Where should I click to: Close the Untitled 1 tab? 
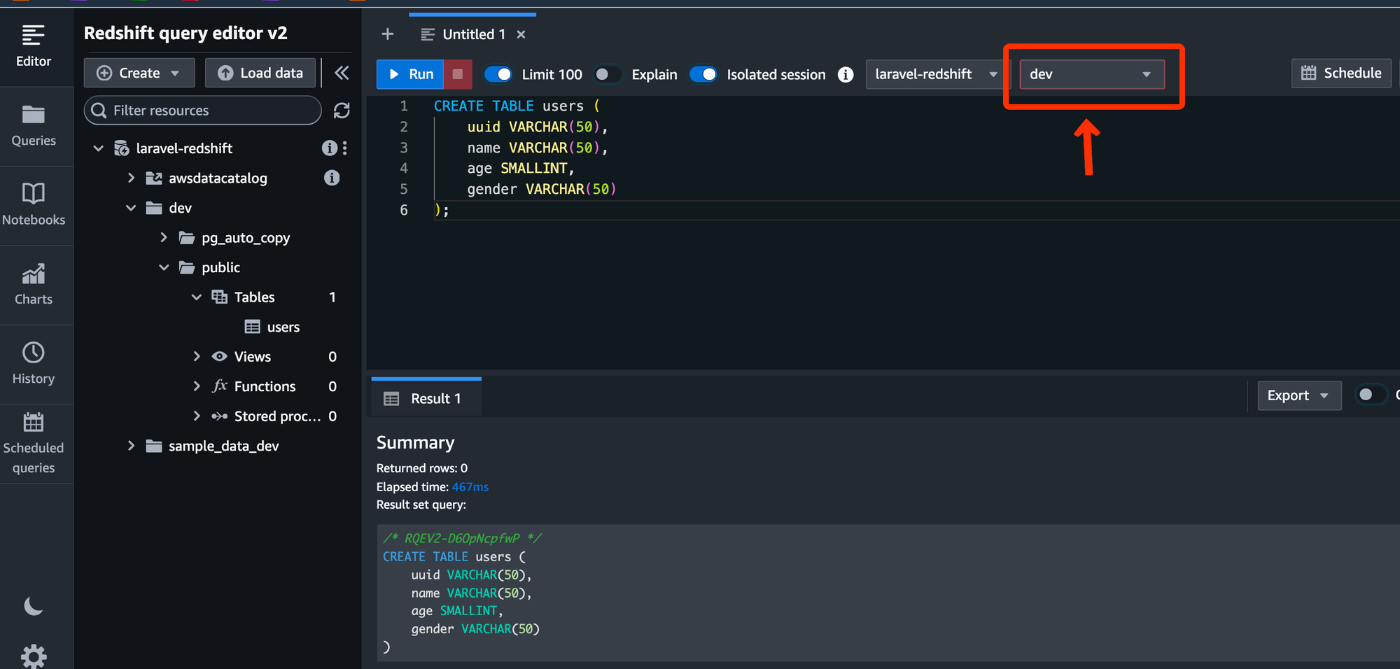point(521,34)
